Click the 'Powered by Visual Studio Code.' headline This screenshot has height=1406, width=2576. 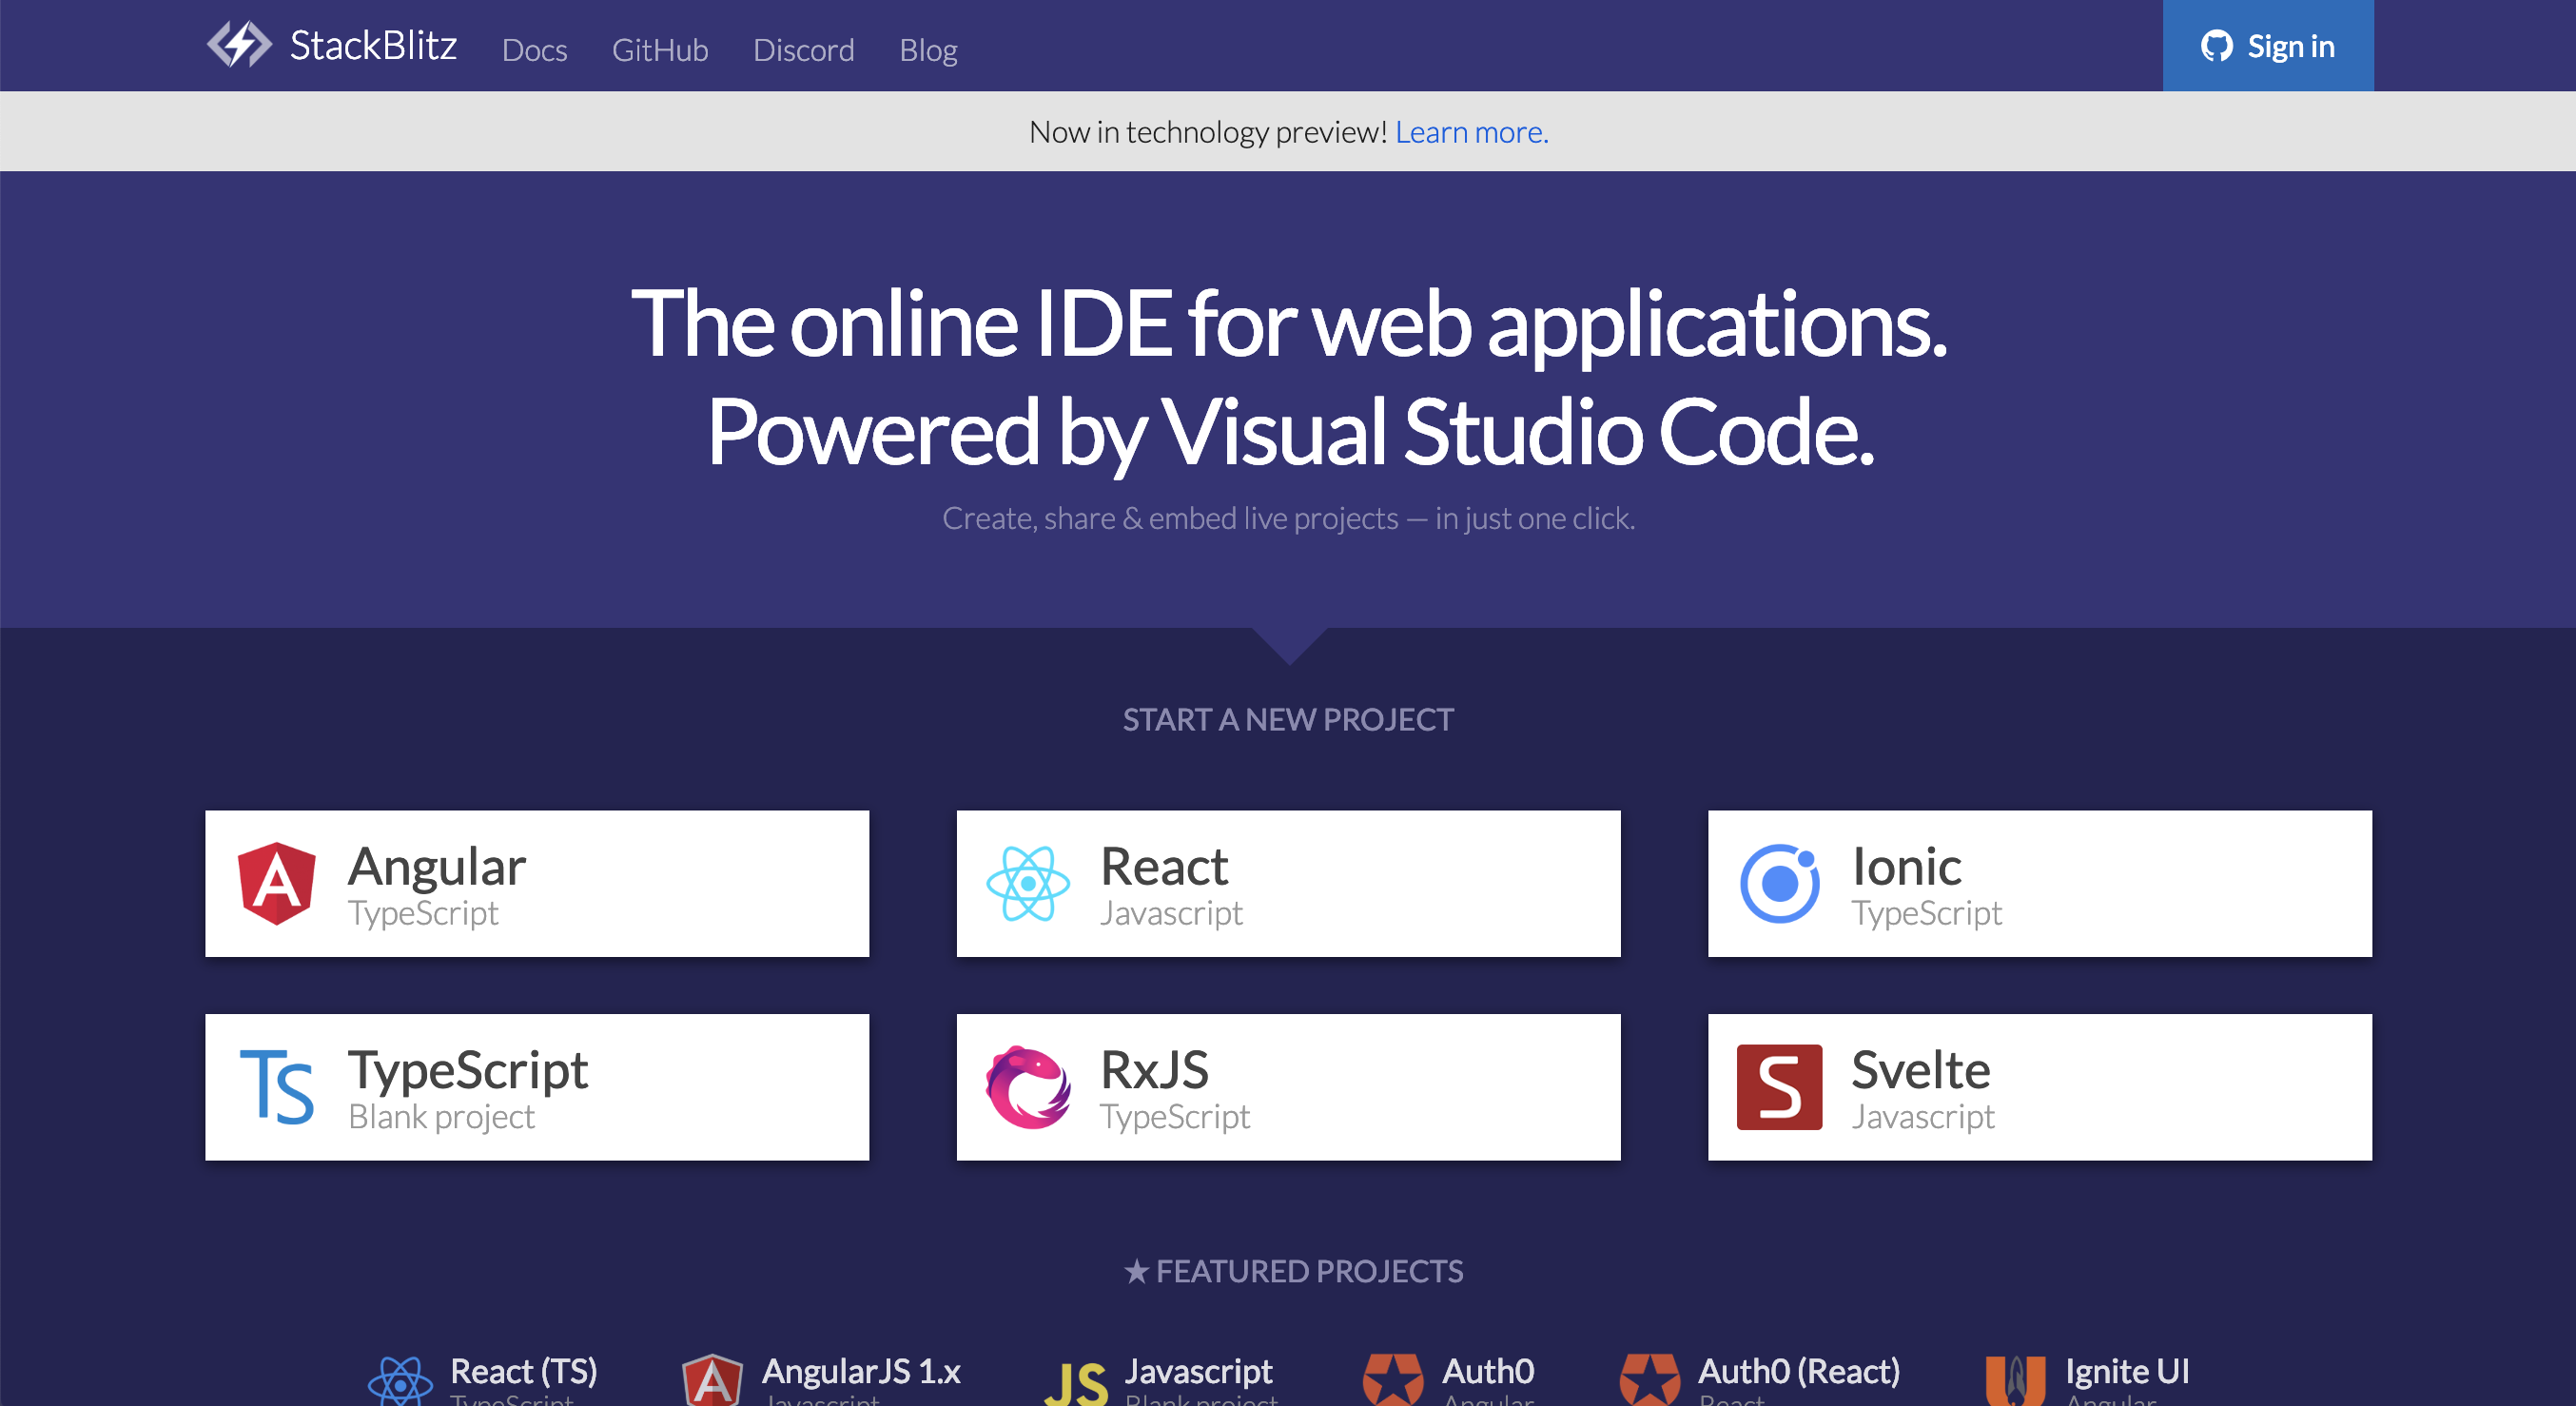1290,432
